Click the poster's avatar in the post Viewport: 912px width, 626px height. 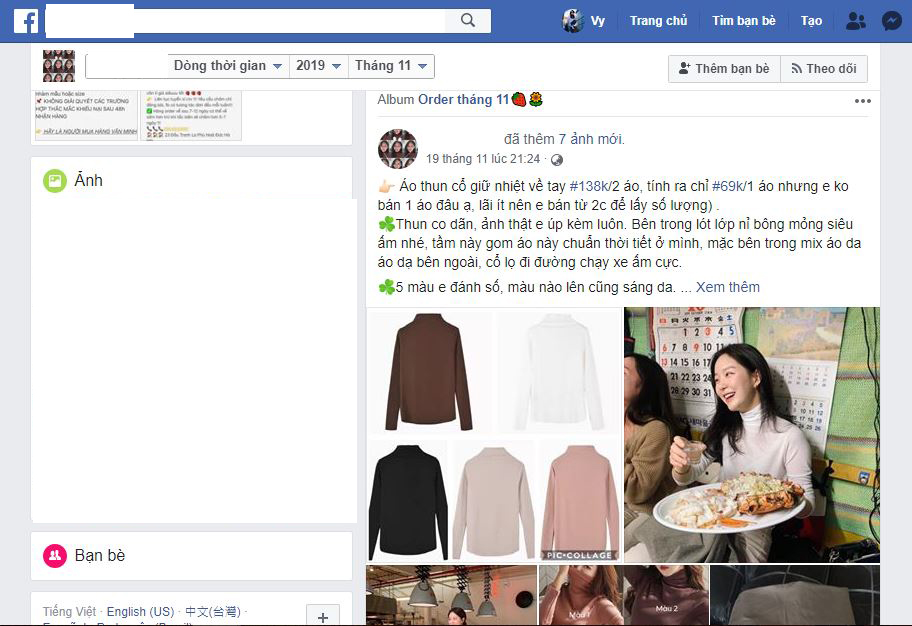pyautogui.click(x=398, y=148)
